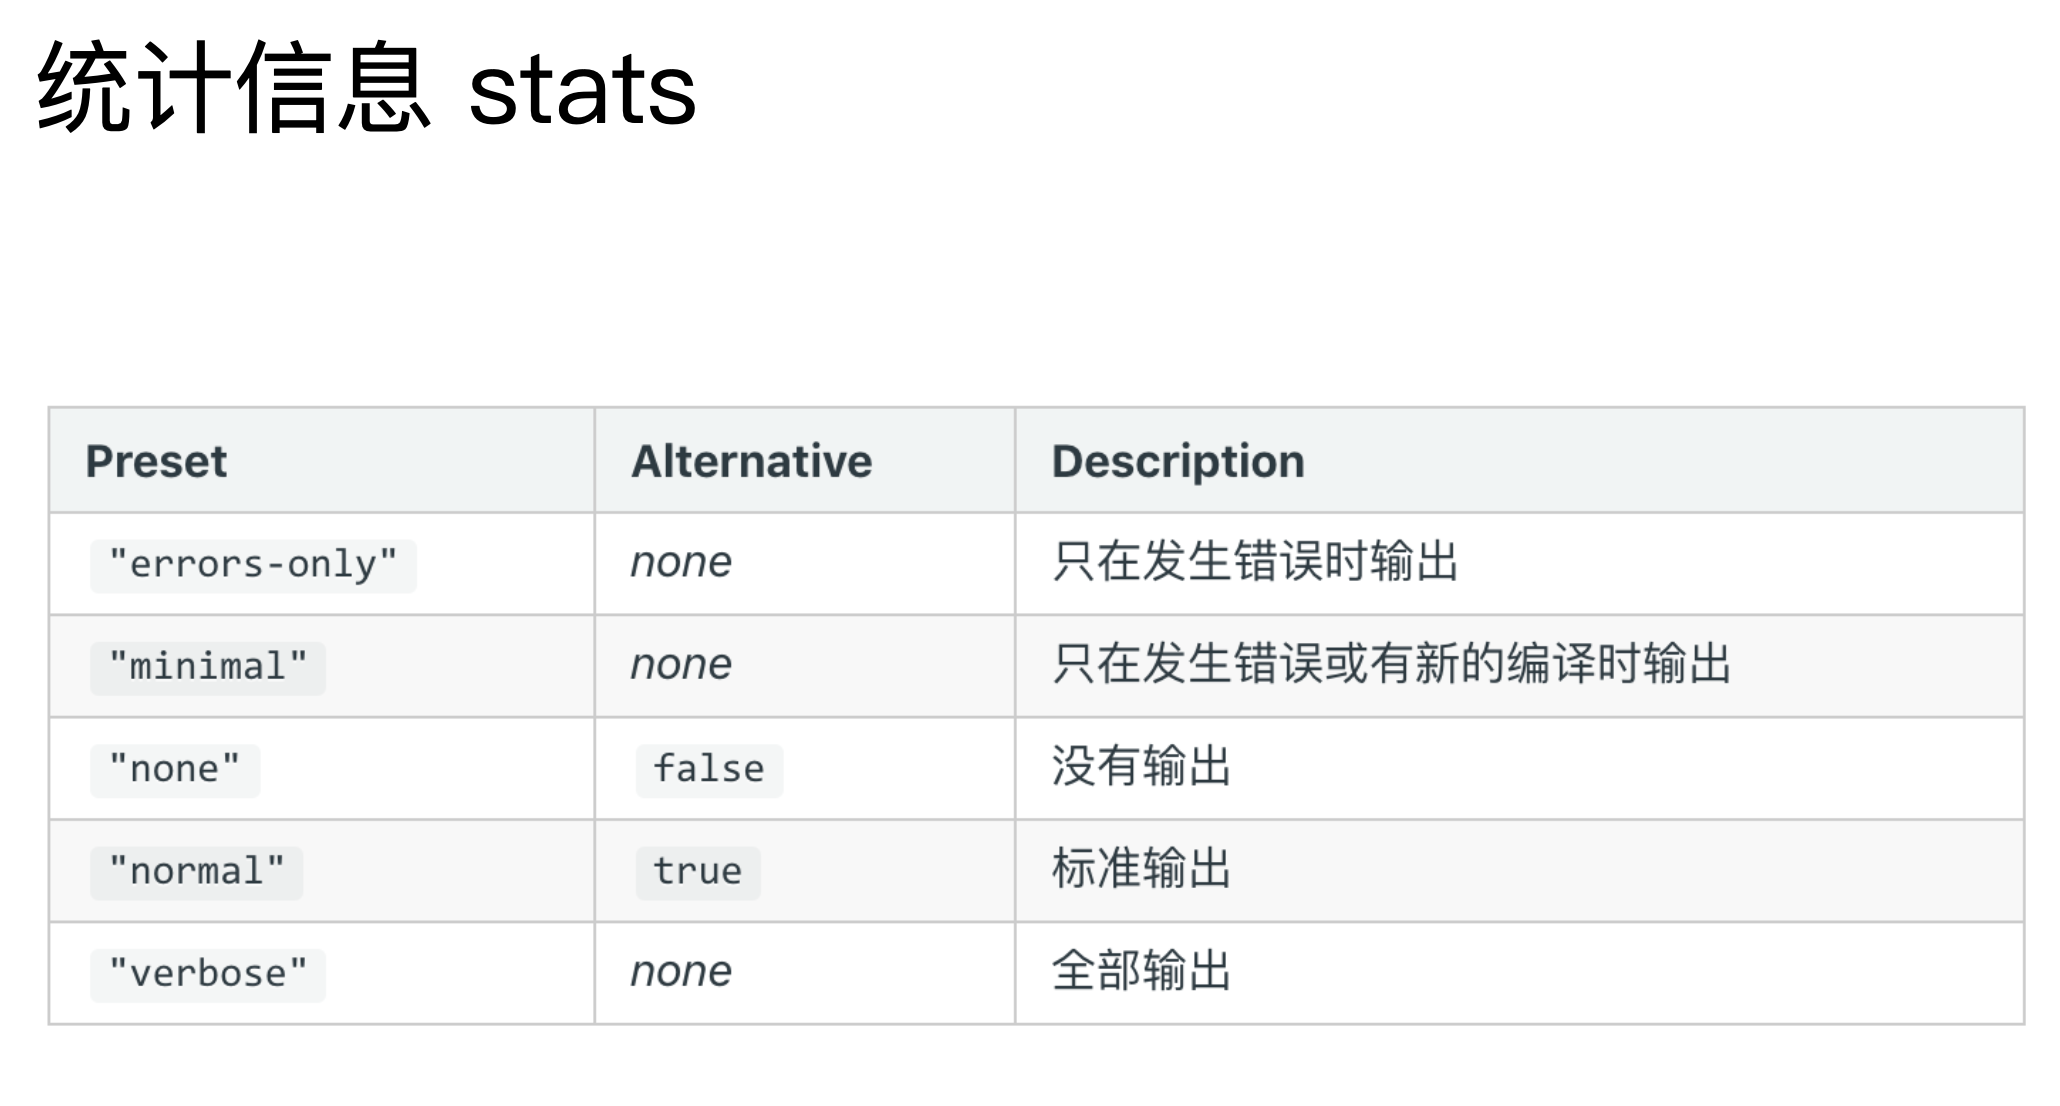Click the false alternative code tag
The height and width of the screenshot is (1106, 2060).
point(709,770)
